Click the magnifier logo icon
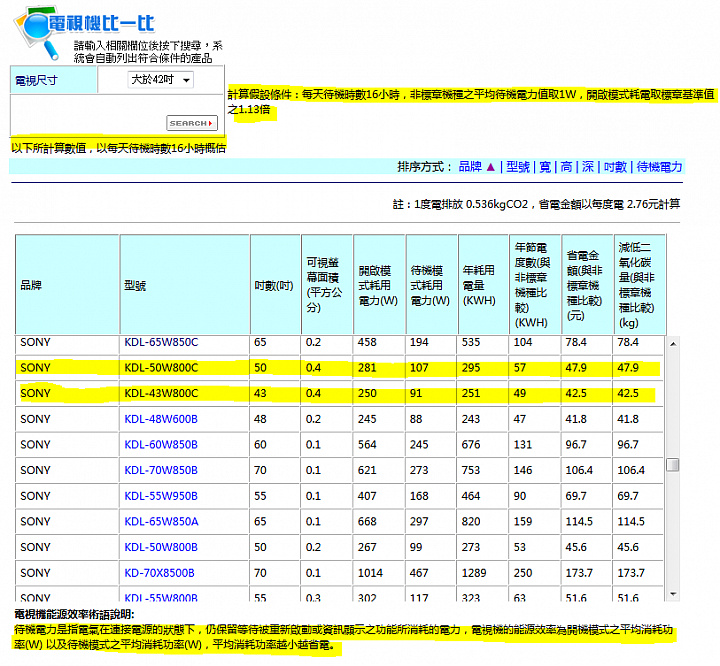The width and height of the screenshot is (720, 666). 37,33
